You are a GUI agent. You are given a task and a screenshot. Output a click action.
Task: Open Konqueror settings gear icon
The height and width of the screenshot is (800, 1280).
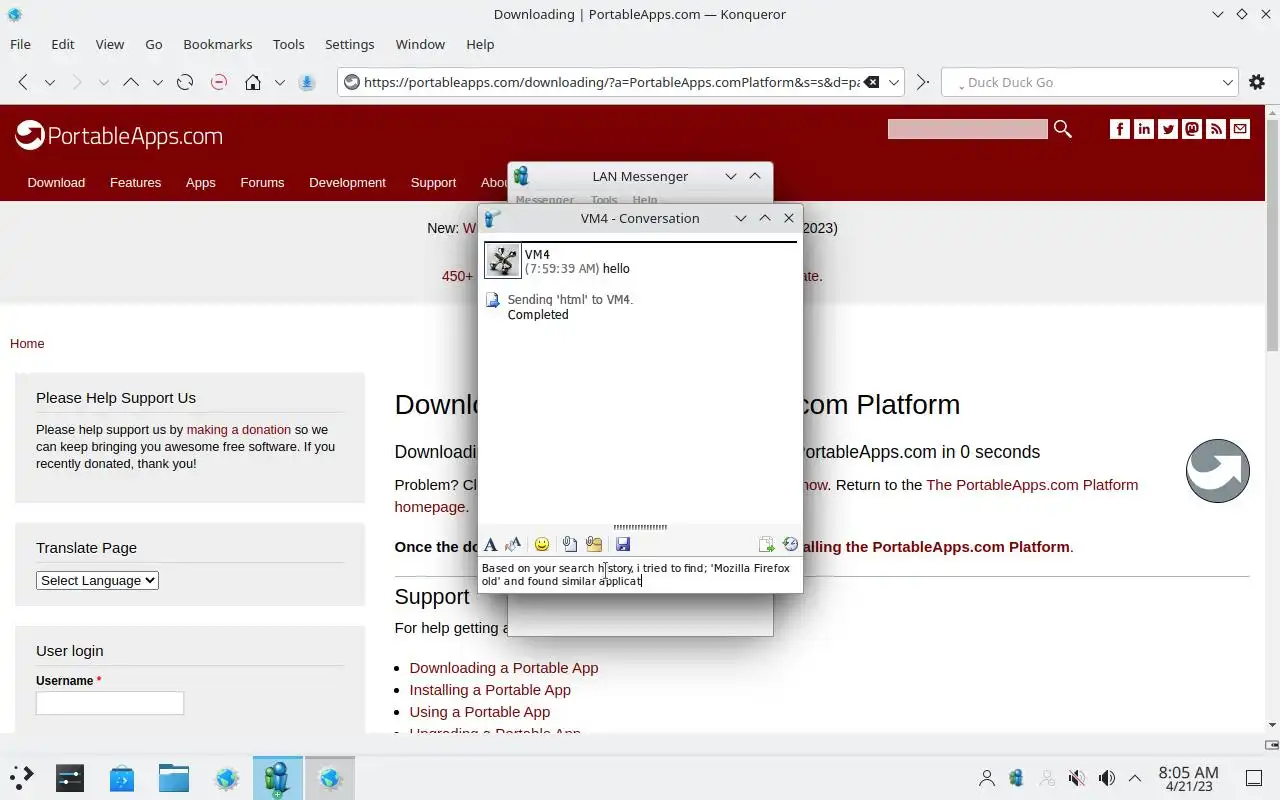click(1257, 82)
